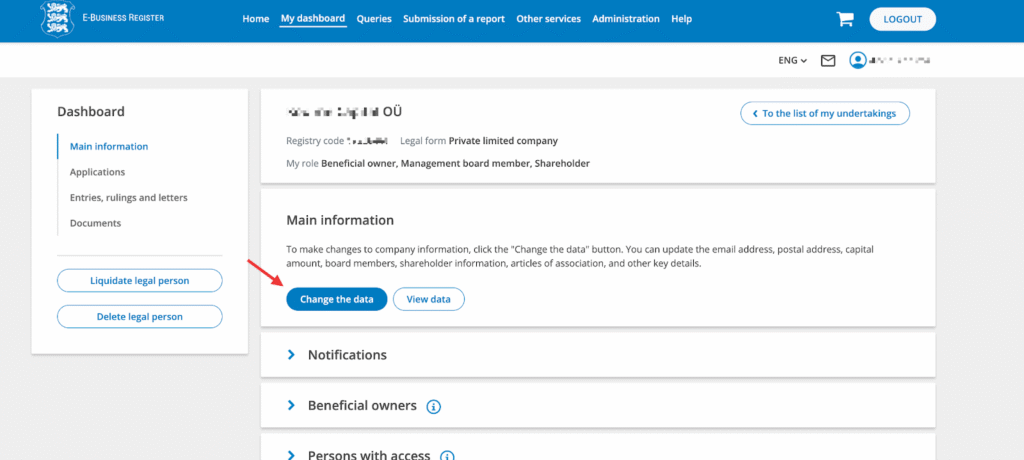Click info icon next to Beneficial owners

(x=433, y=406)
